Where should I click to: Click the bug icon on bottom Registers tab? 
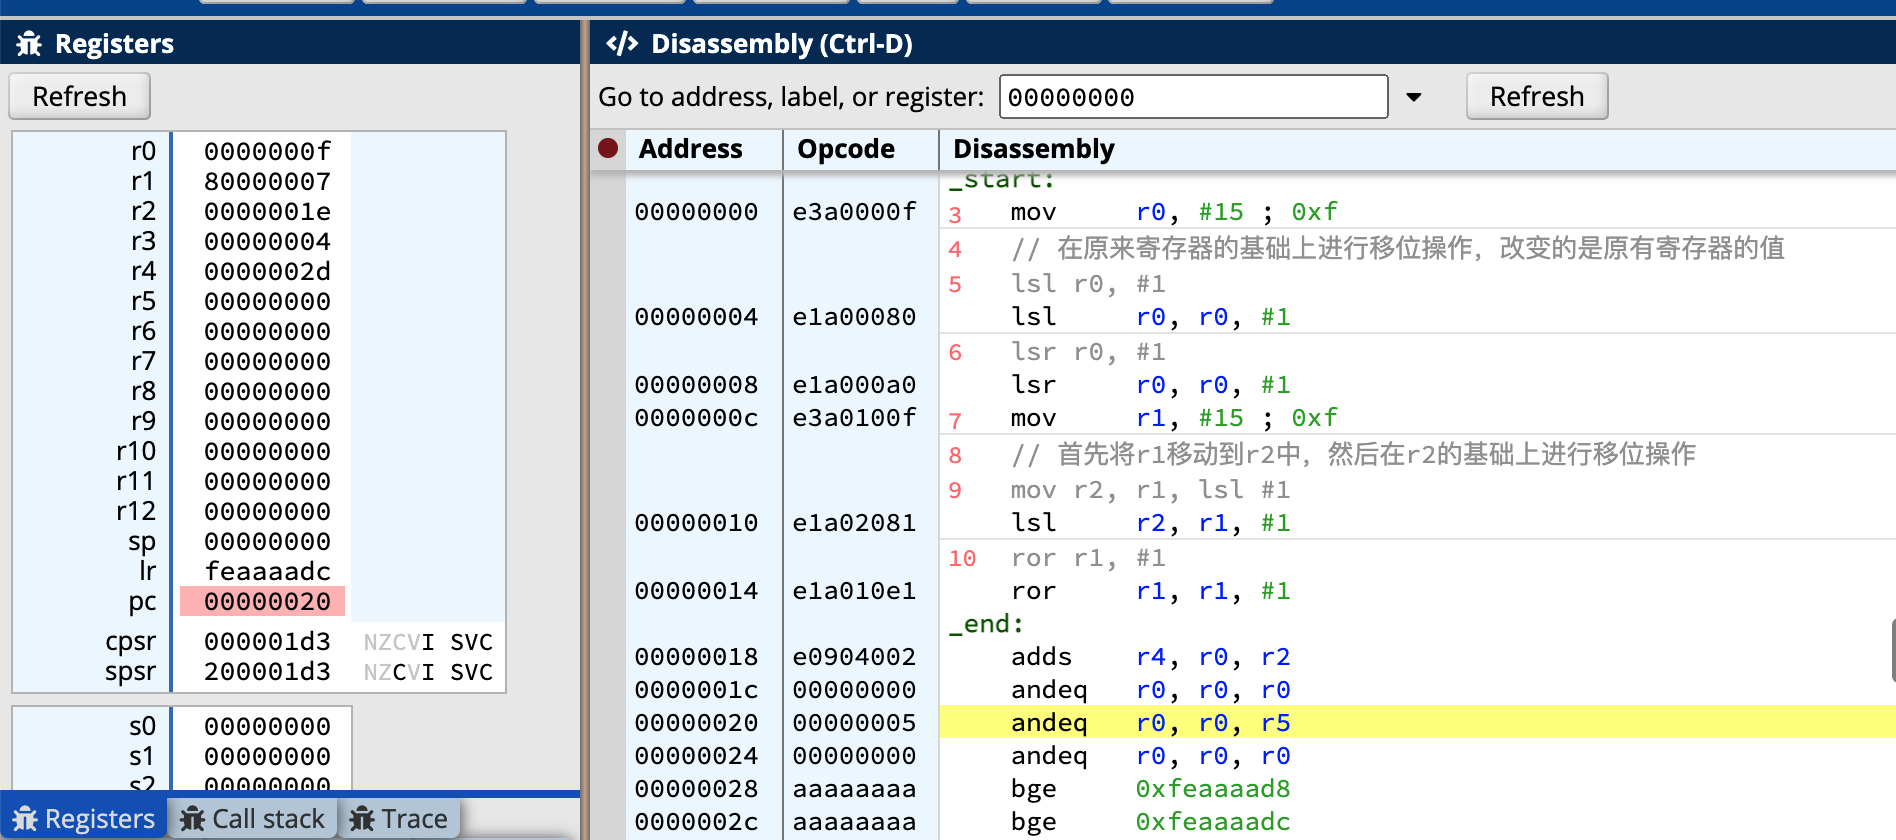[x=25, y=819]
